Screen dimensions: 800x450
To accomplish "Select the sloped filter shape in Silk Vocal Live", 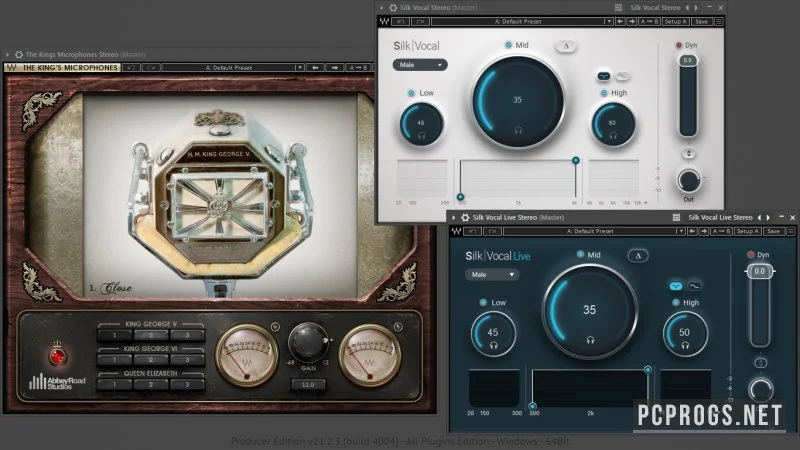I will coord(694,286).
